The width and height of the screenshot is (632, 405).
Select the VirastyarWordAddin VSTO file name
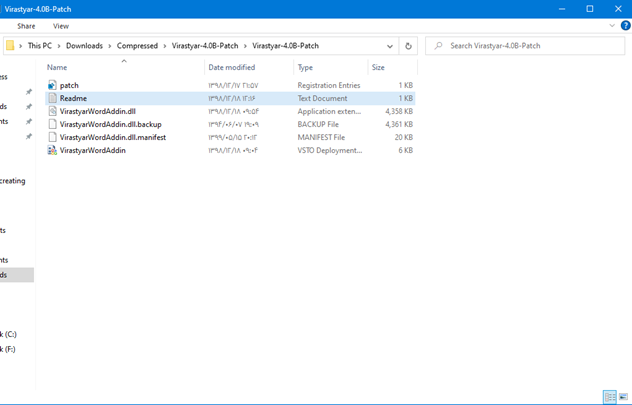tap(93, 150)
